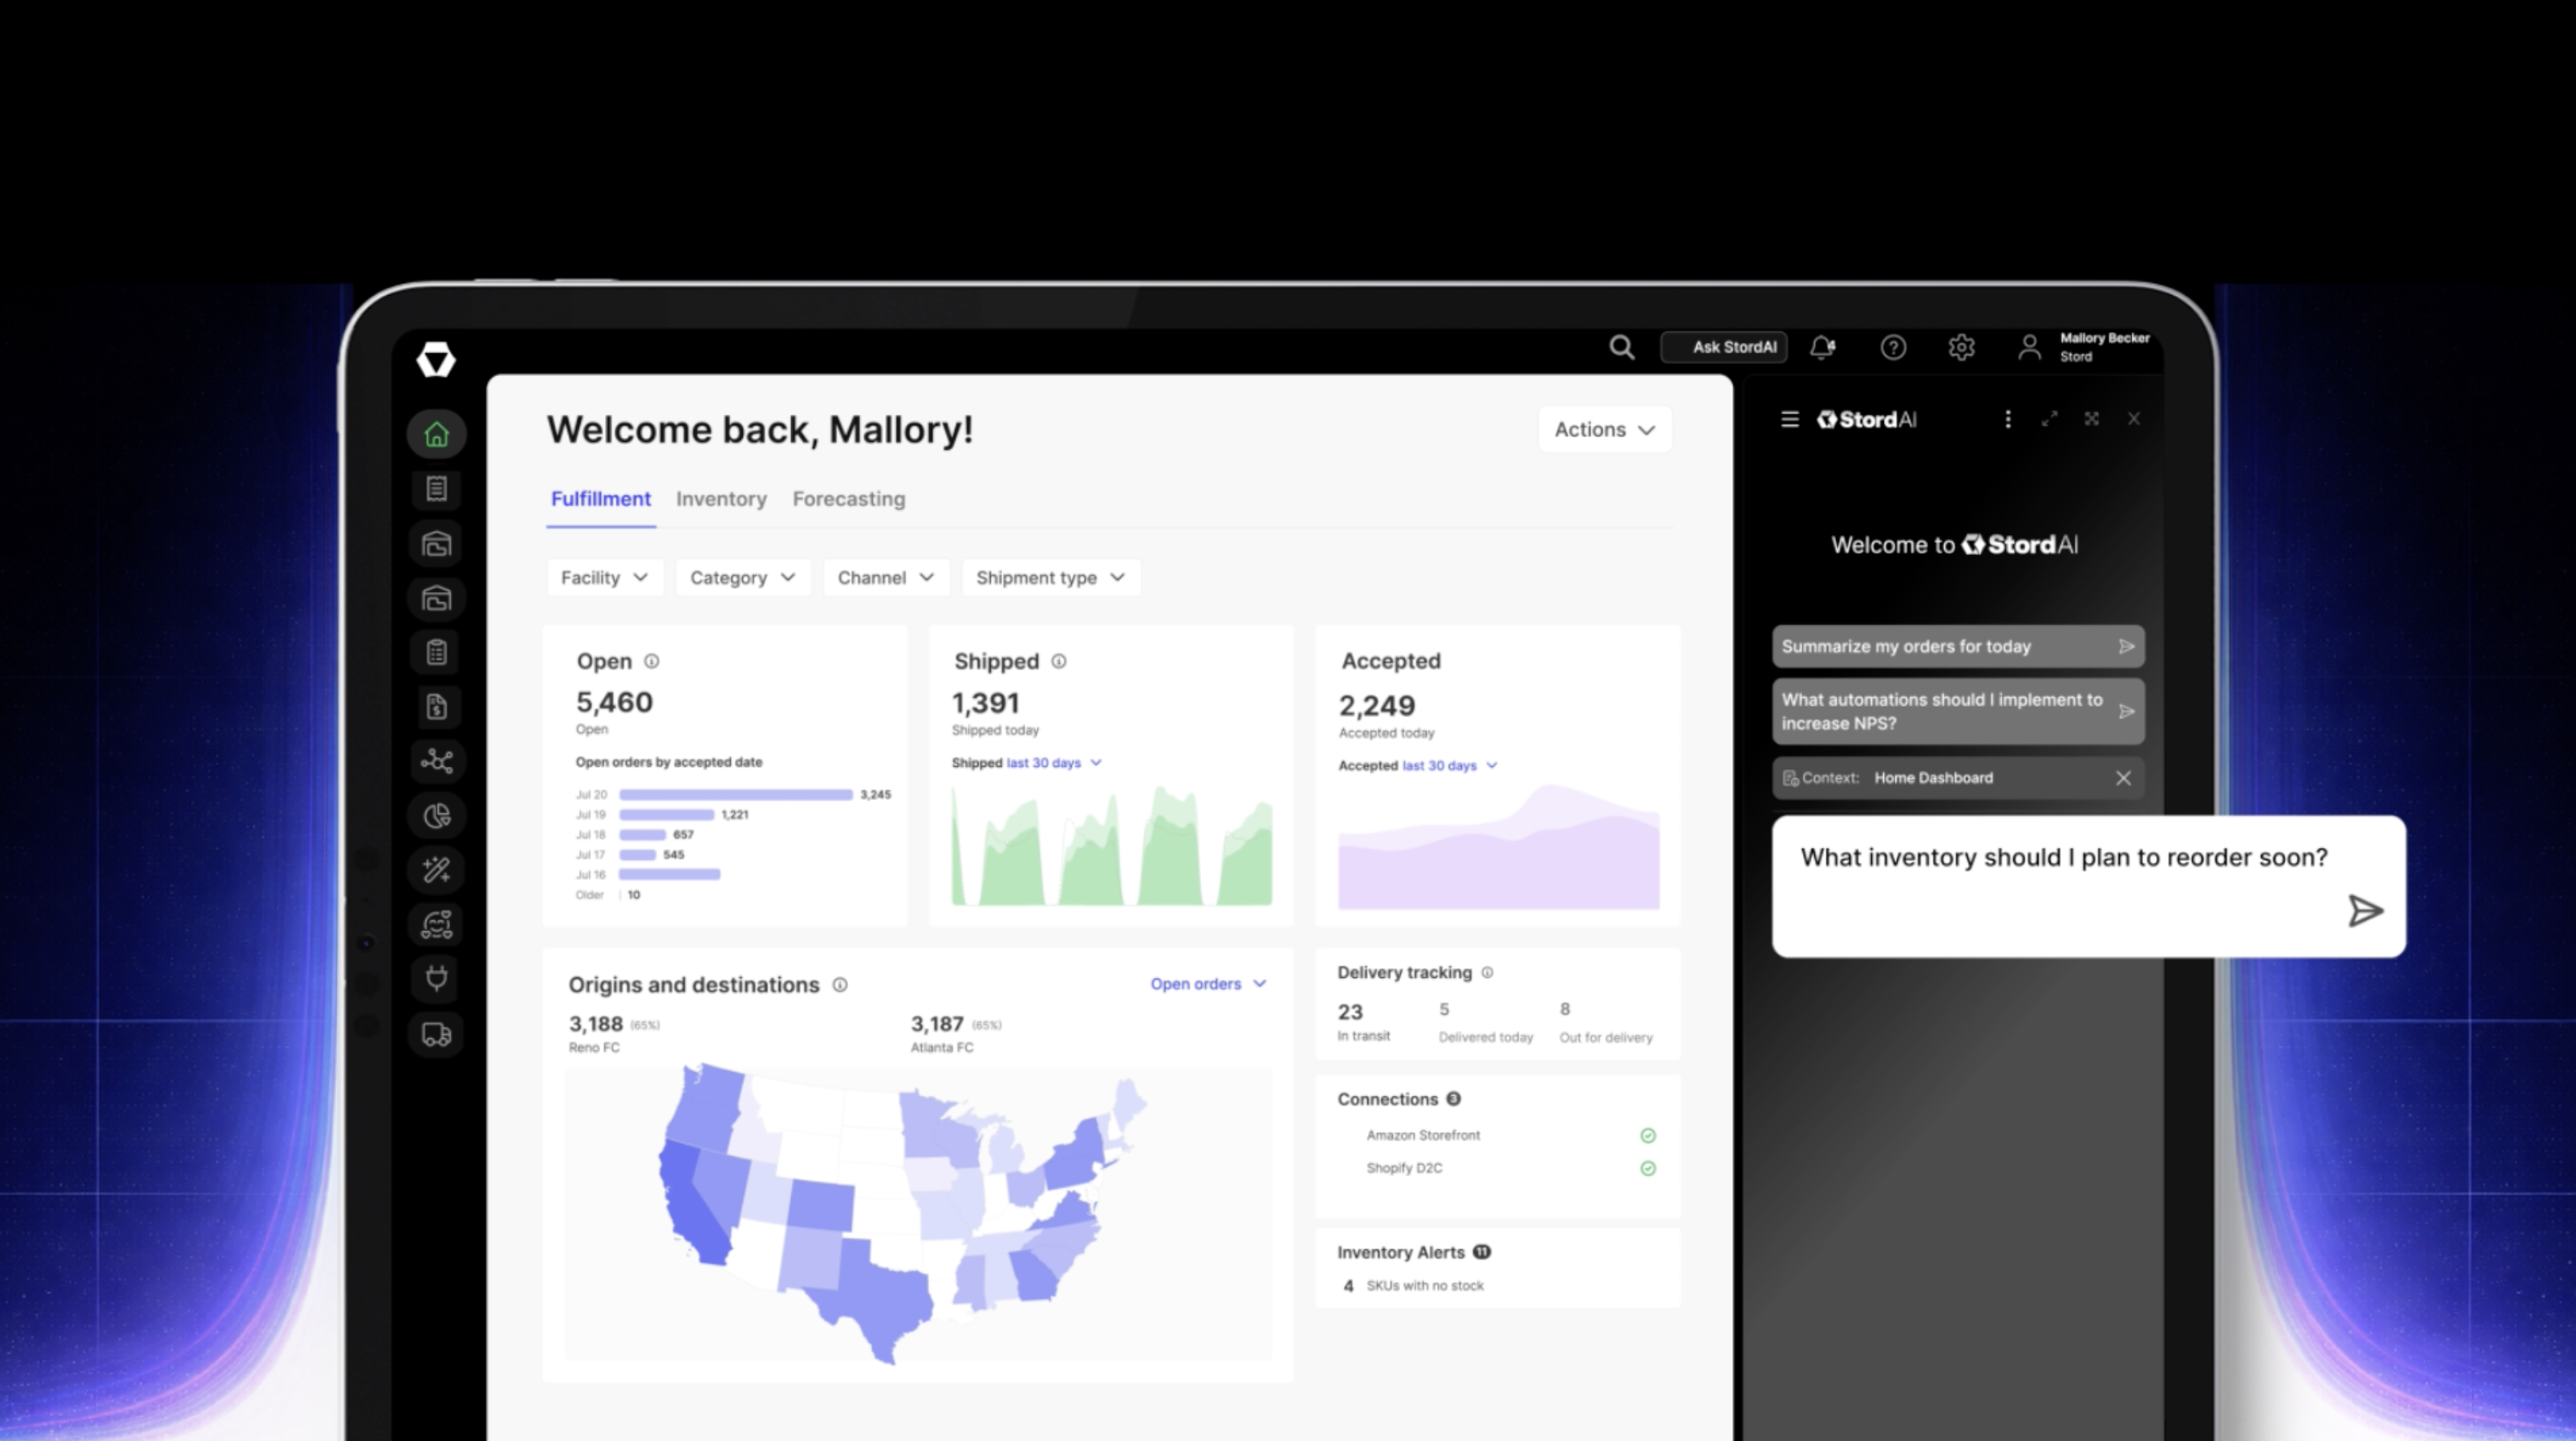Open the settings gear icon
Screen dimensions: 2576x1441
click(1961, 347)
